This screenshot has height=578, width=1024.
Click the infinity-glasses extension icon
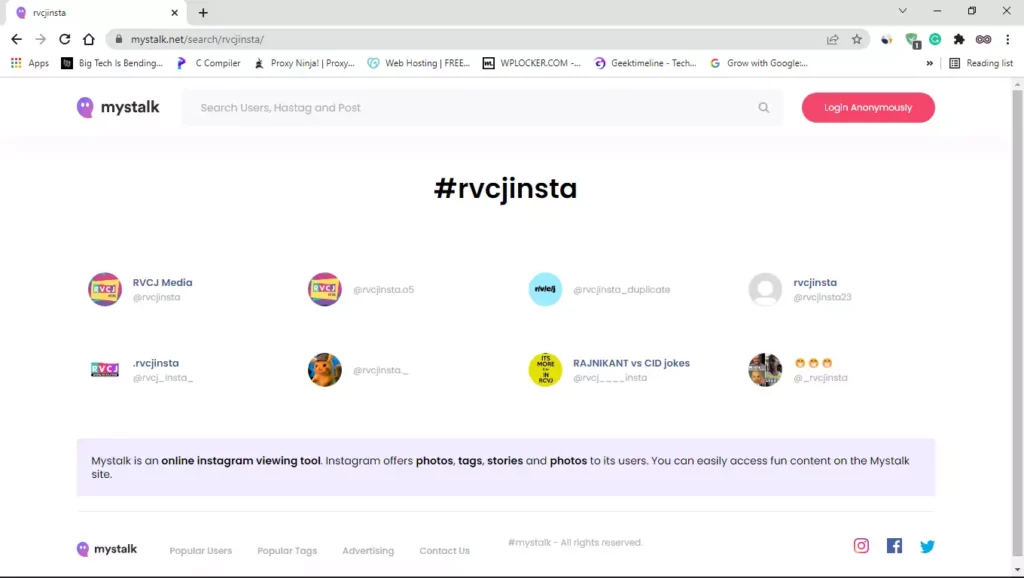tap(983, 39)
